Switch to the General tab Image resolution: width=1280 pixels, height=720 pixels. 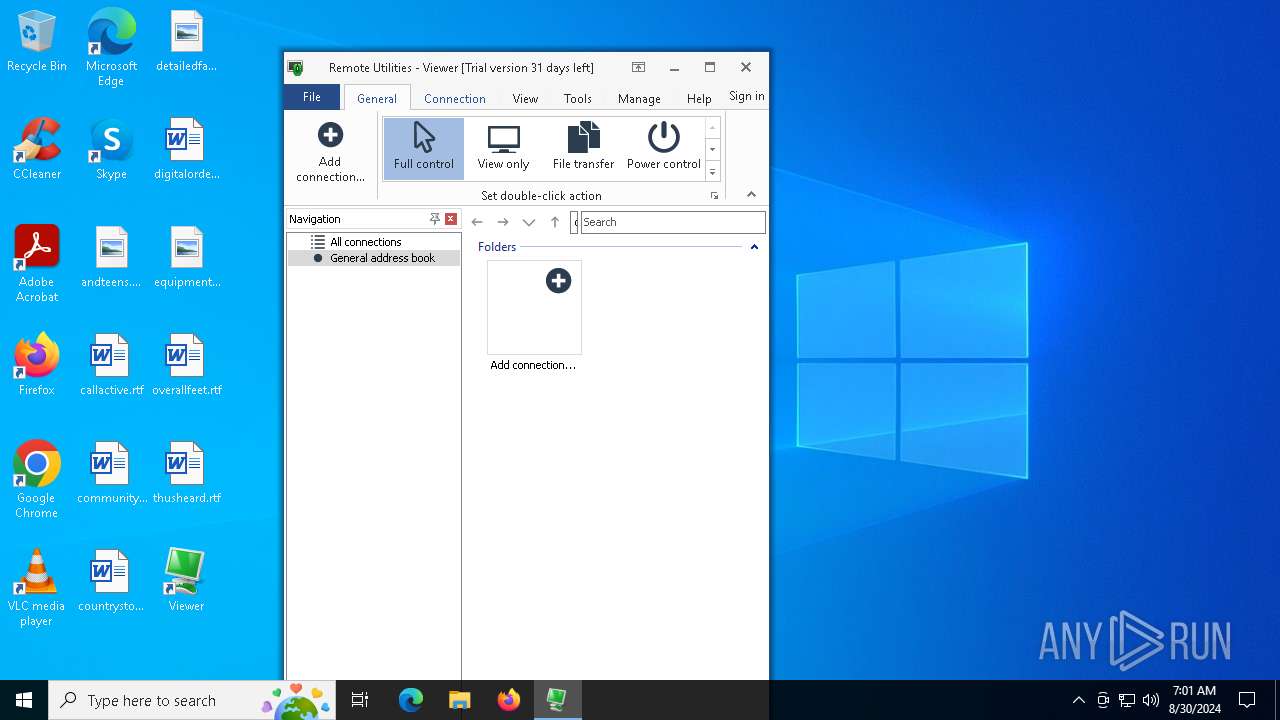point(377,98)
